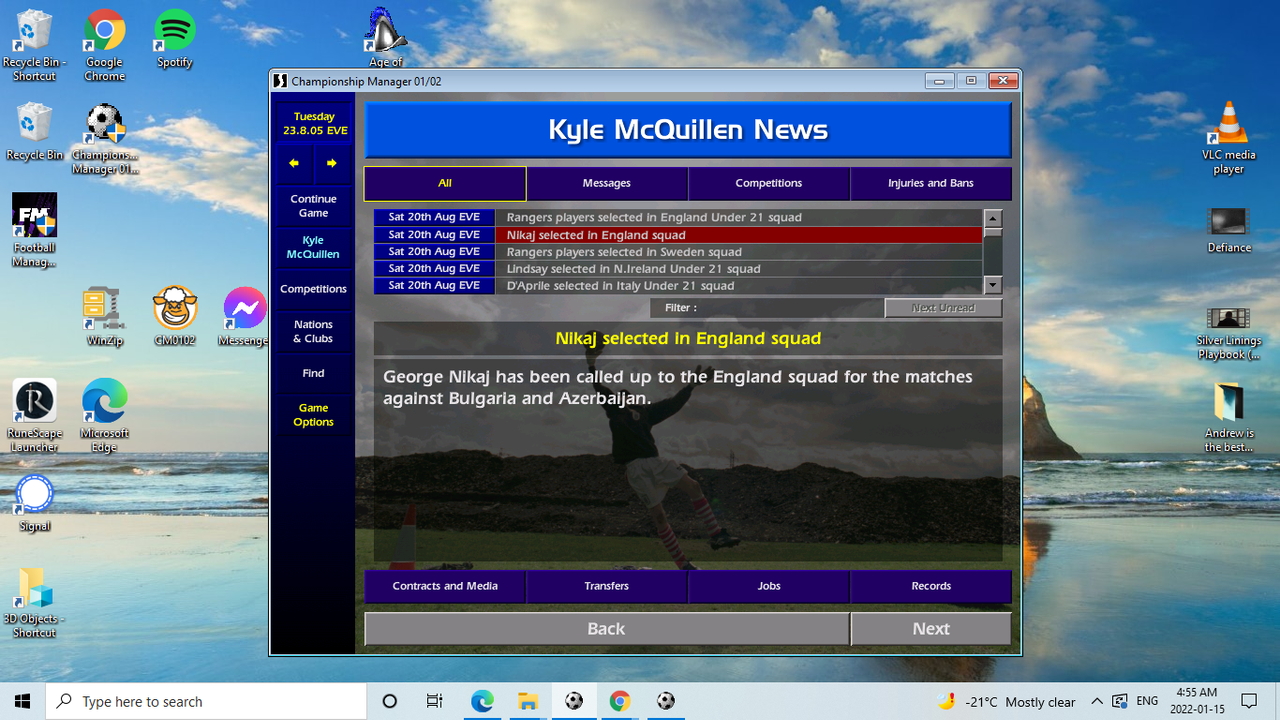Image resolution: width=1280 pixels, height=720 pixels.
Task: Open Age of Empires desktop icon
Action: pos(385,38)
